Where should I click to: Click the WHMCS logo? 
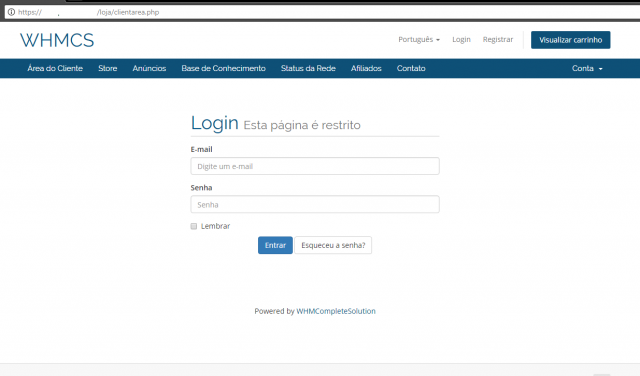[57, 40]
